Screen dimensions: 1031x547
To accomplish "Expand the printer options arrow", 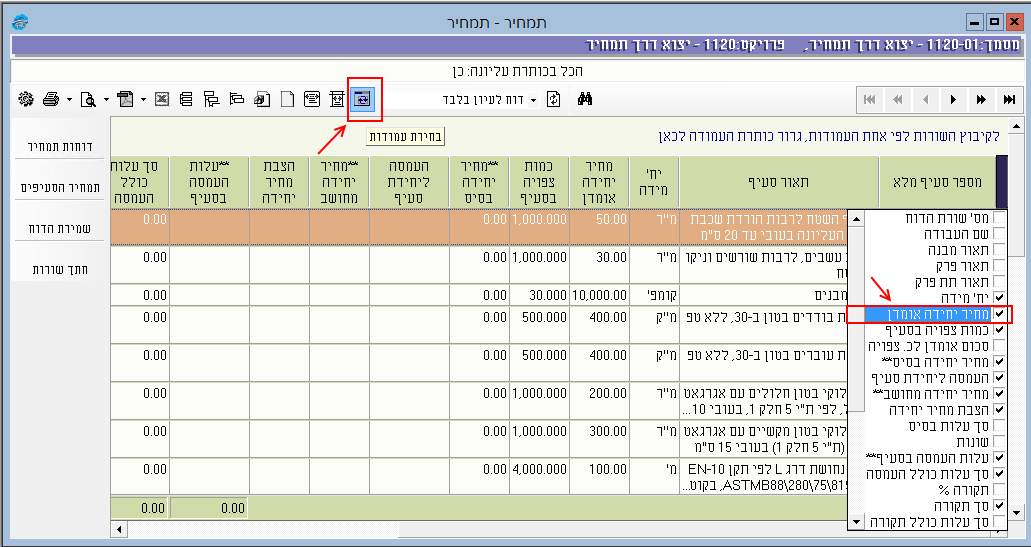I will 69,100.
